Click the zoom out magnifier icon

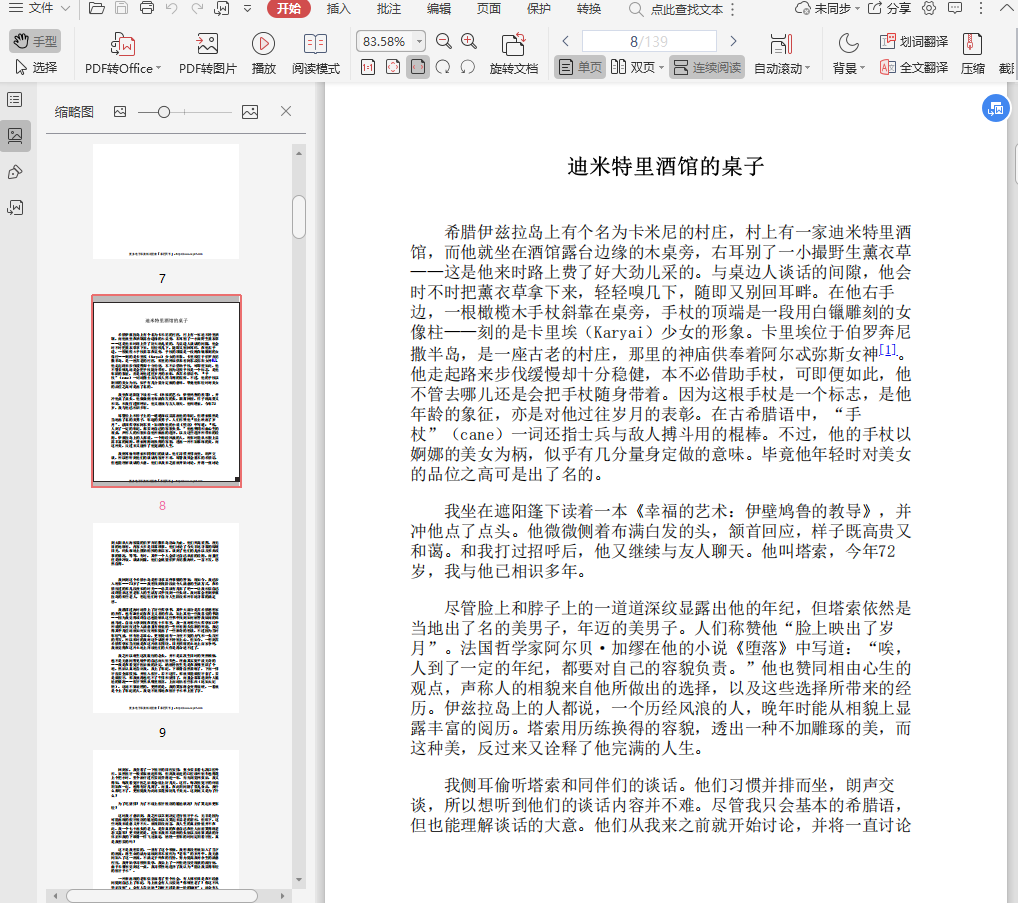pyautogui.click(x=443, y=41)
